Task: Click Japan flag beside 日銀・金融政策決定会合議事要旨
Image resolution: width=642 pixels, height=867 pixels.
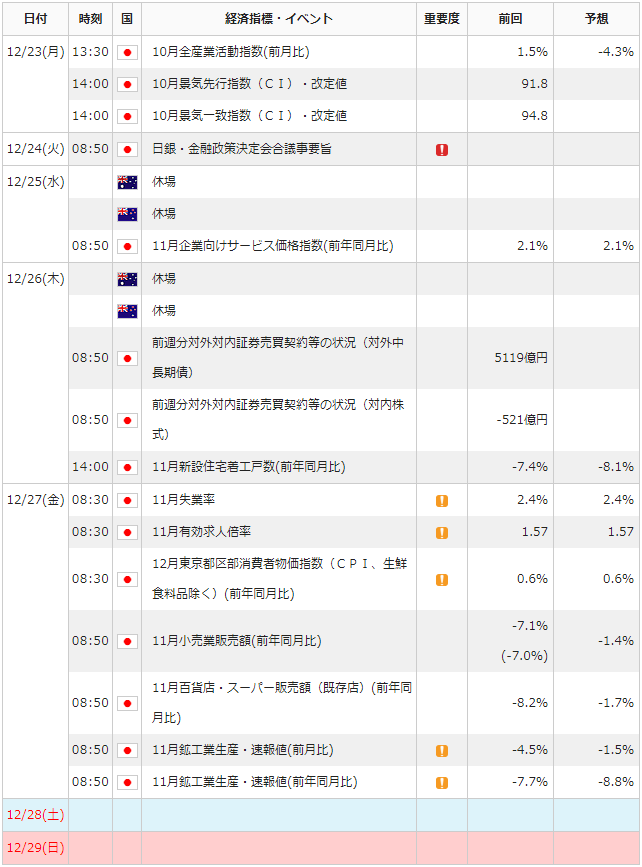Action: [127, 149]
